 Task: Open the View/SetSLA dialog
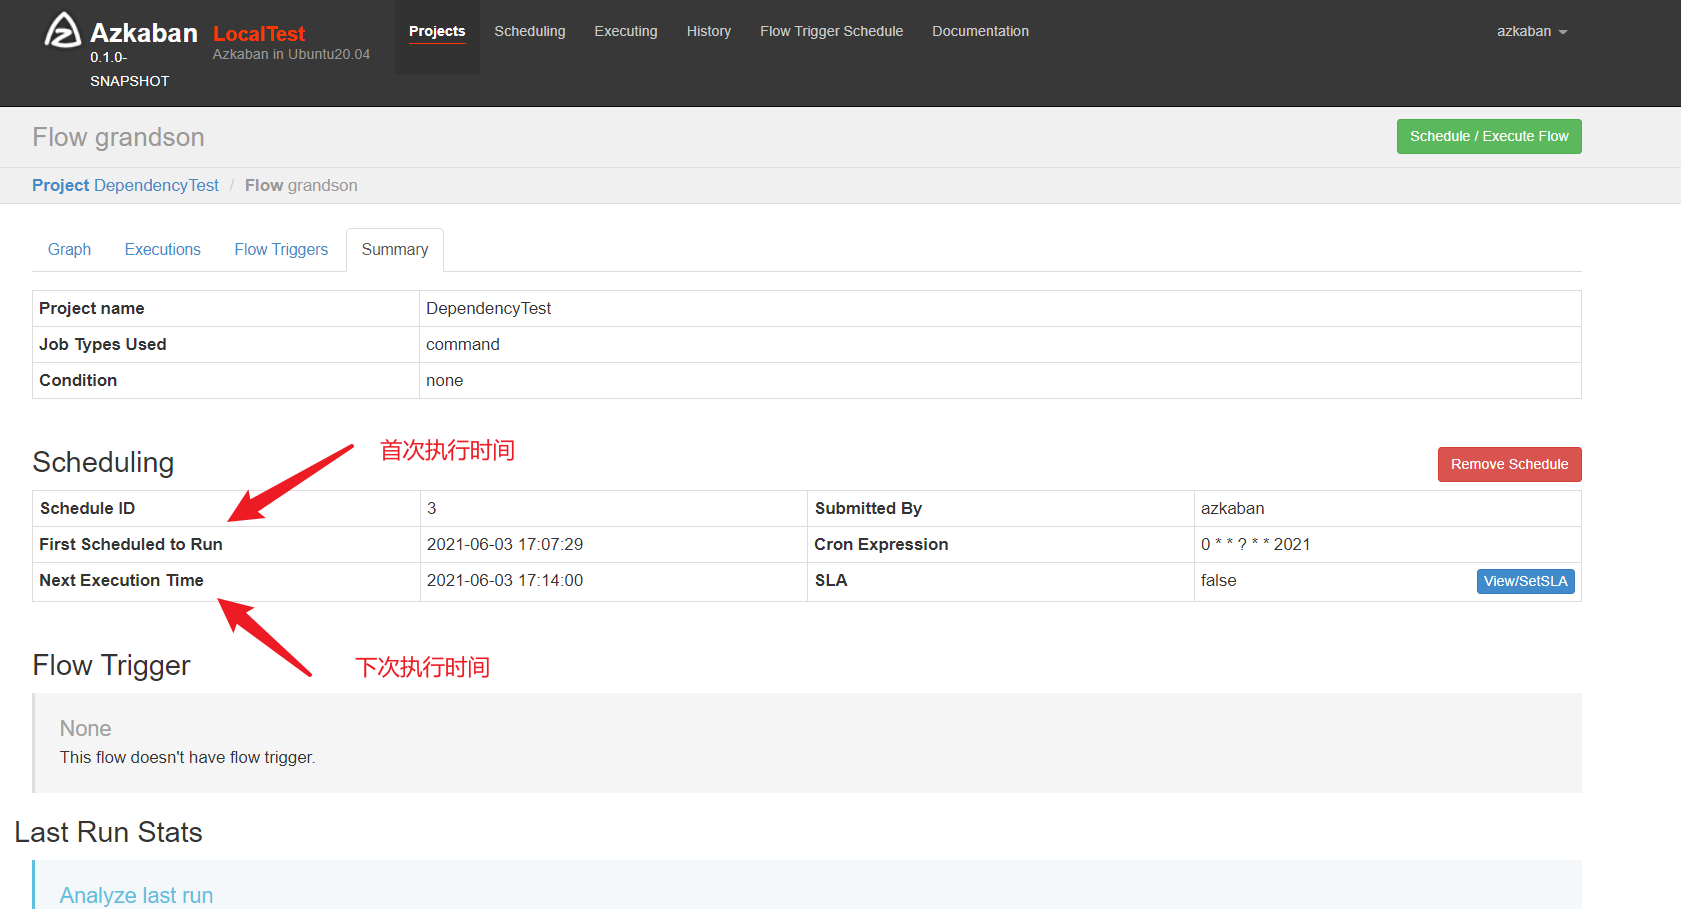point(1525,581)
